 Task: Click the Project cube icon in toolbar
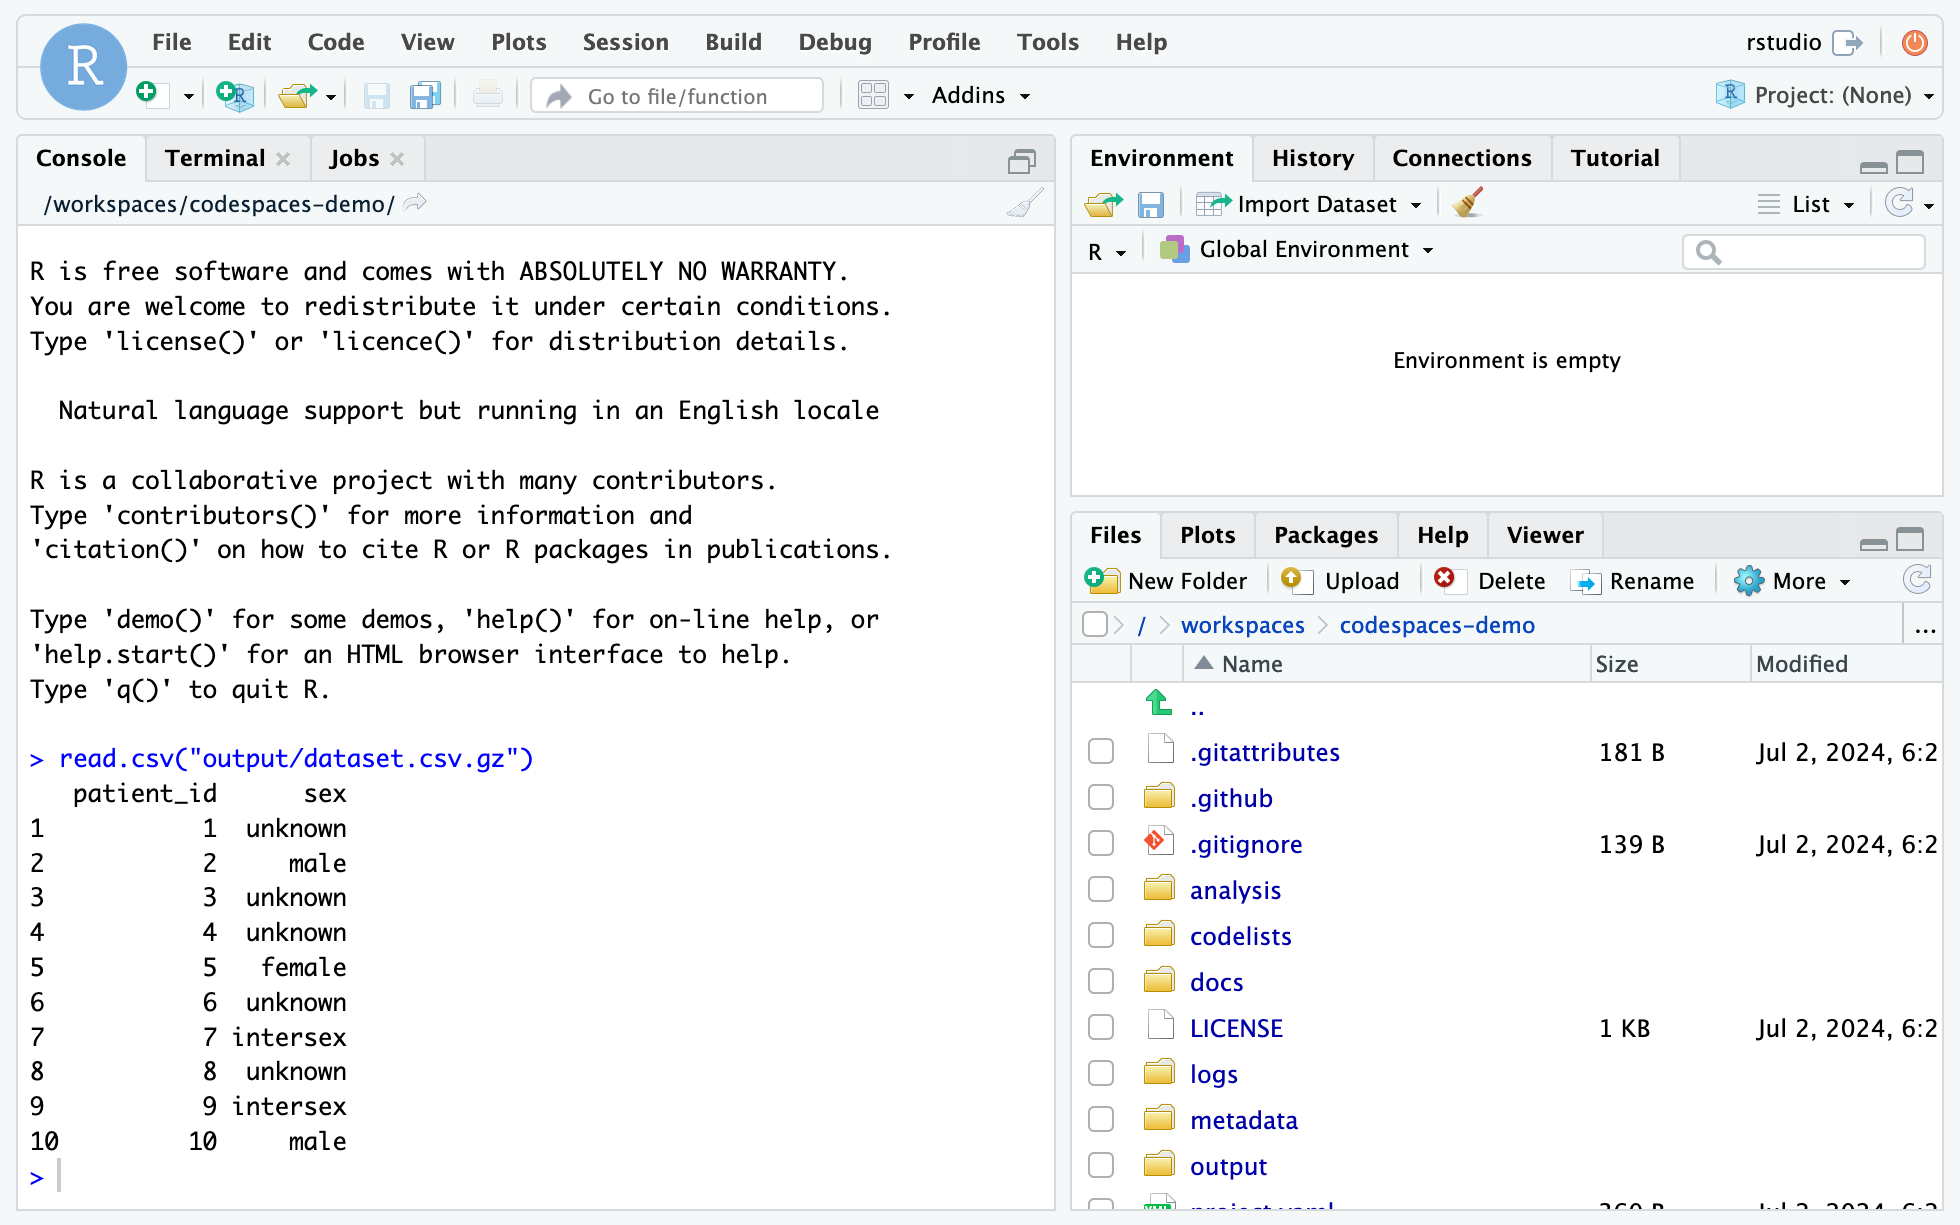coord(1730,95)
